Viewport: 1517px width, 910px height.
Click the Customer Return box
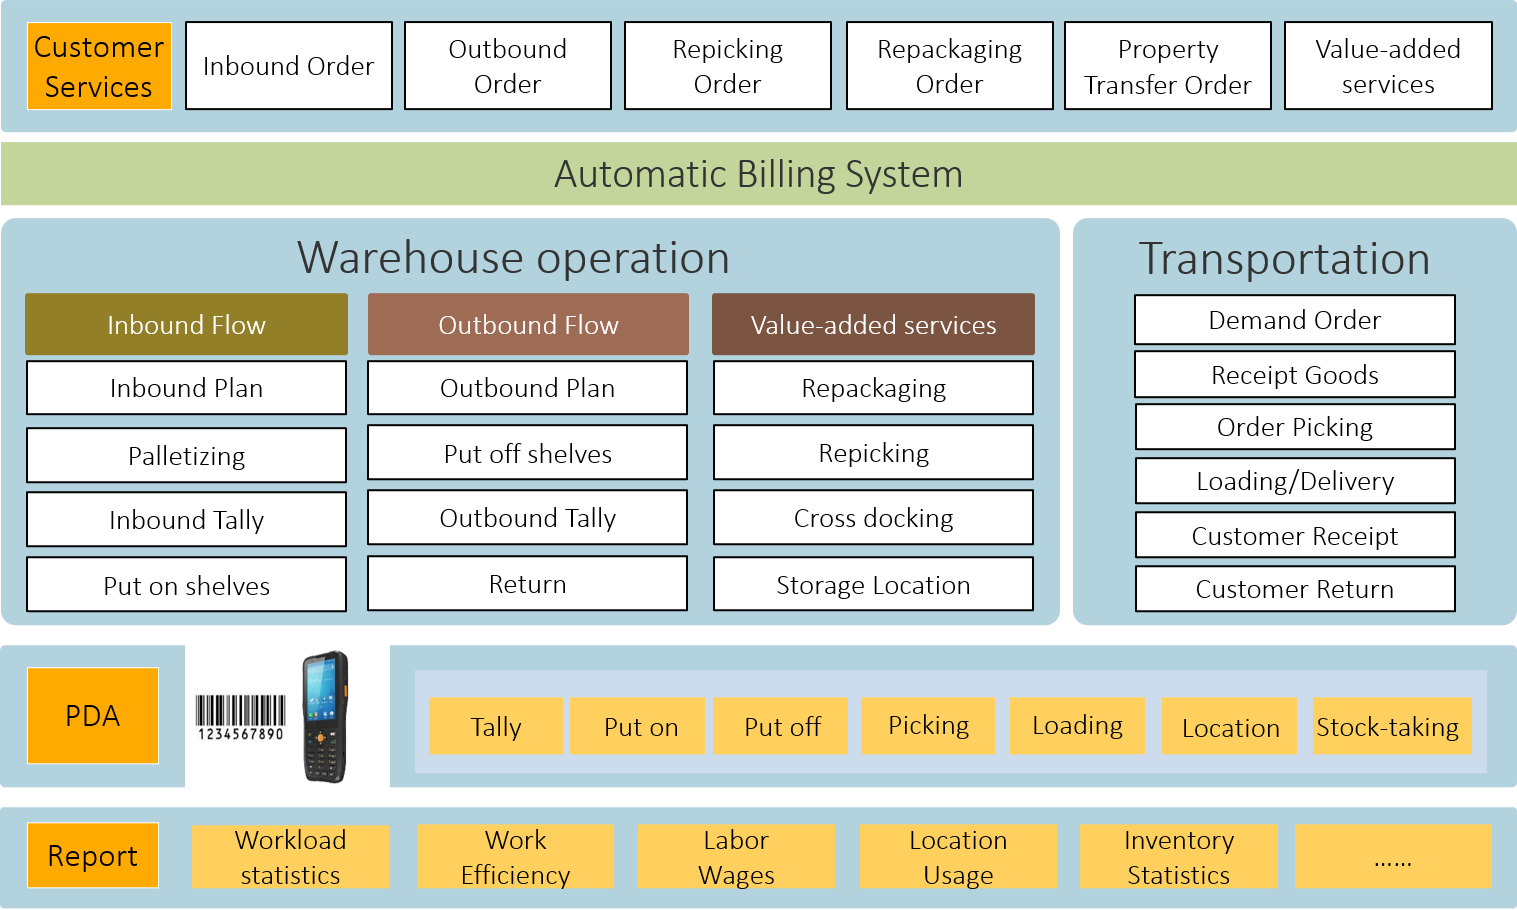pyautogui.click(x=1294, y=589)
